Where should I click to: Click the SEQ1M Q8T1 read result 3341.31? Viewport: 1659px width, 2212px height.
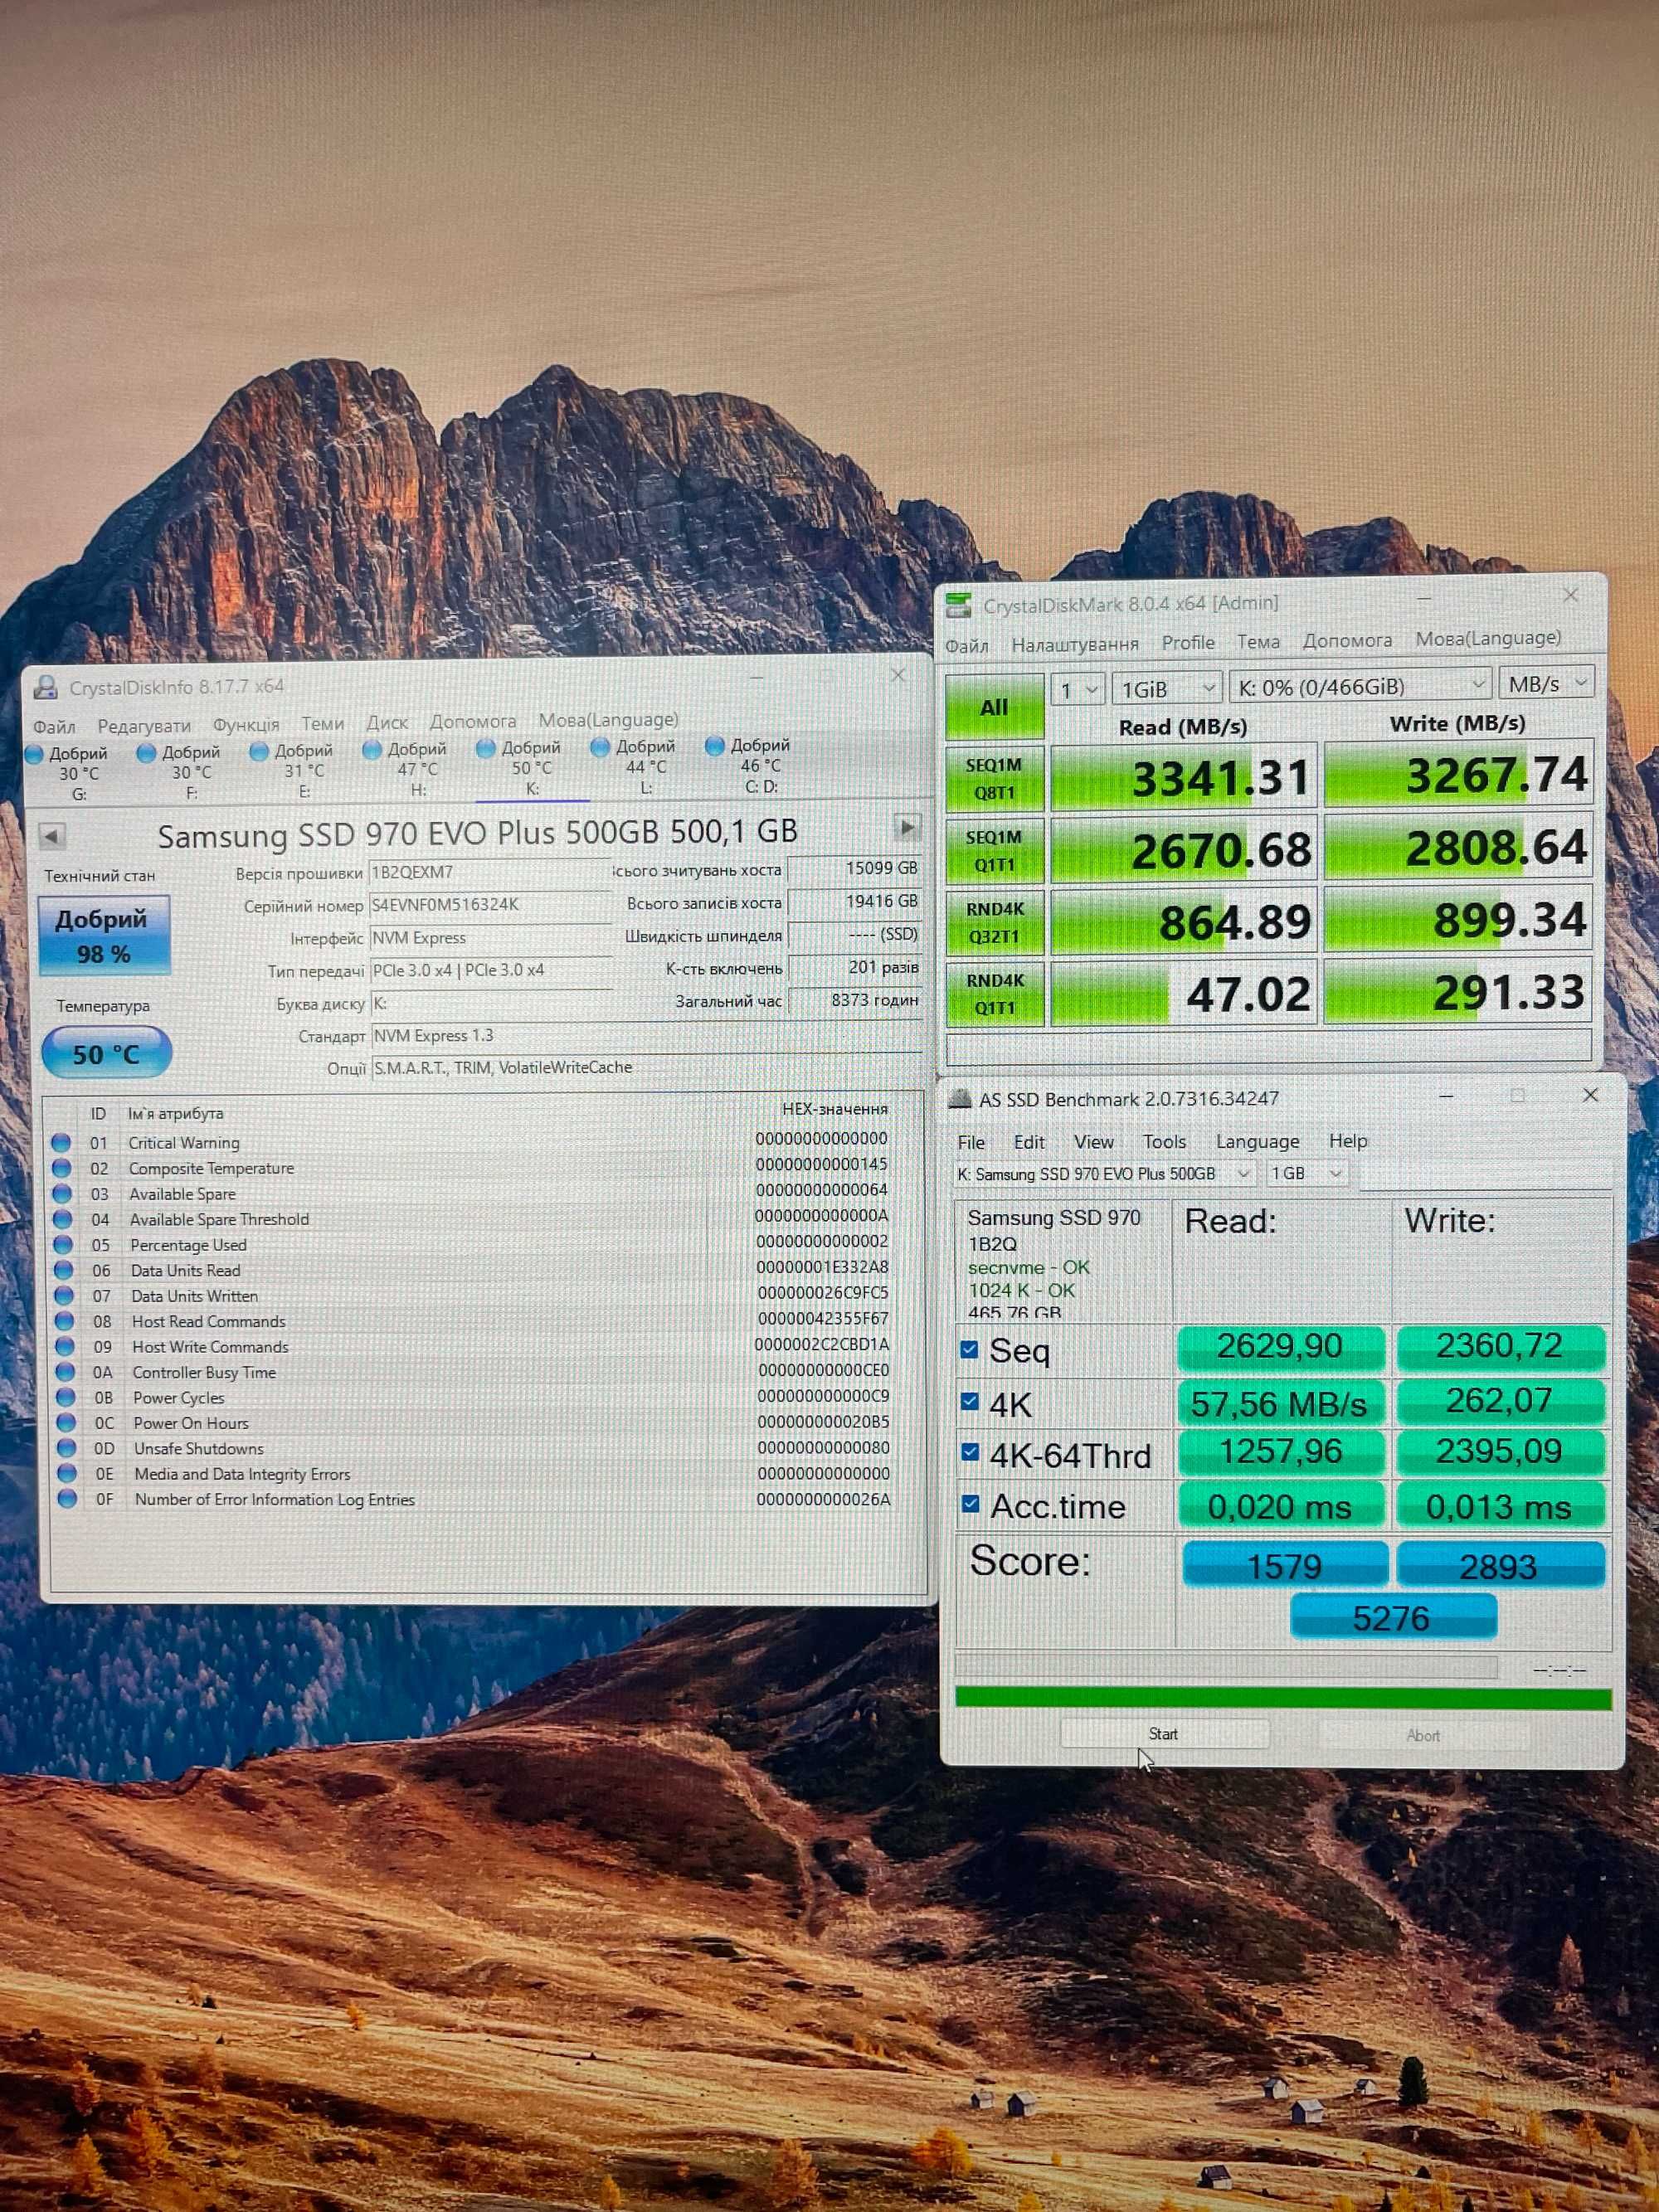(1183, 778)
